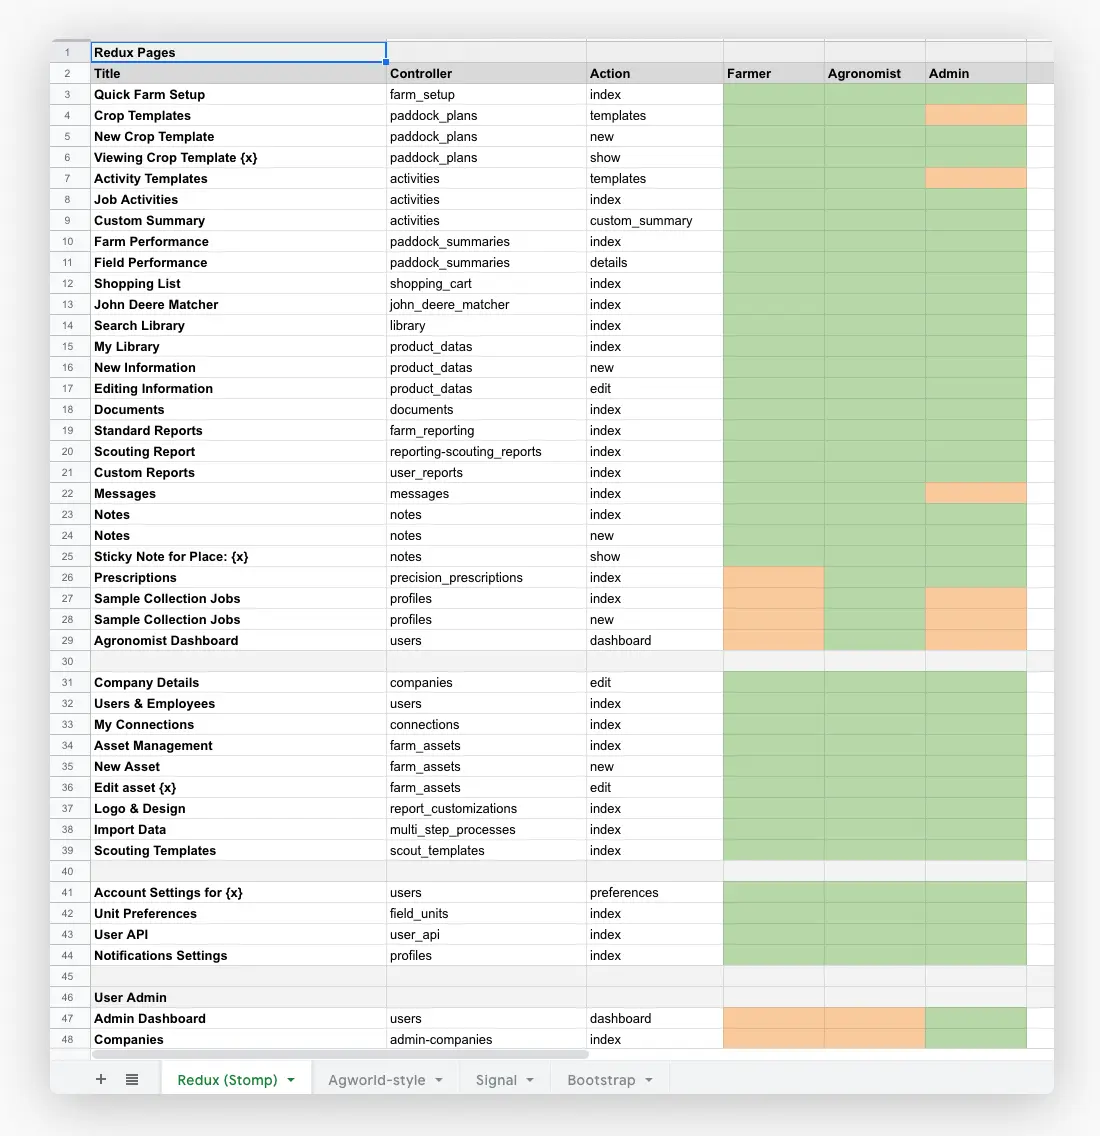Open the all sheets list icon
1100x1136 pixels.
(x=132, y=1079)
